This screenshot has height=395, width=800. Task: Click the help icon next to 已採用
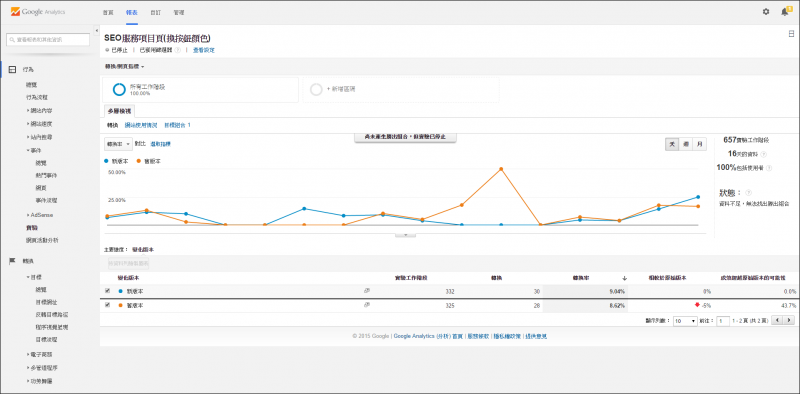click(178, 50)
